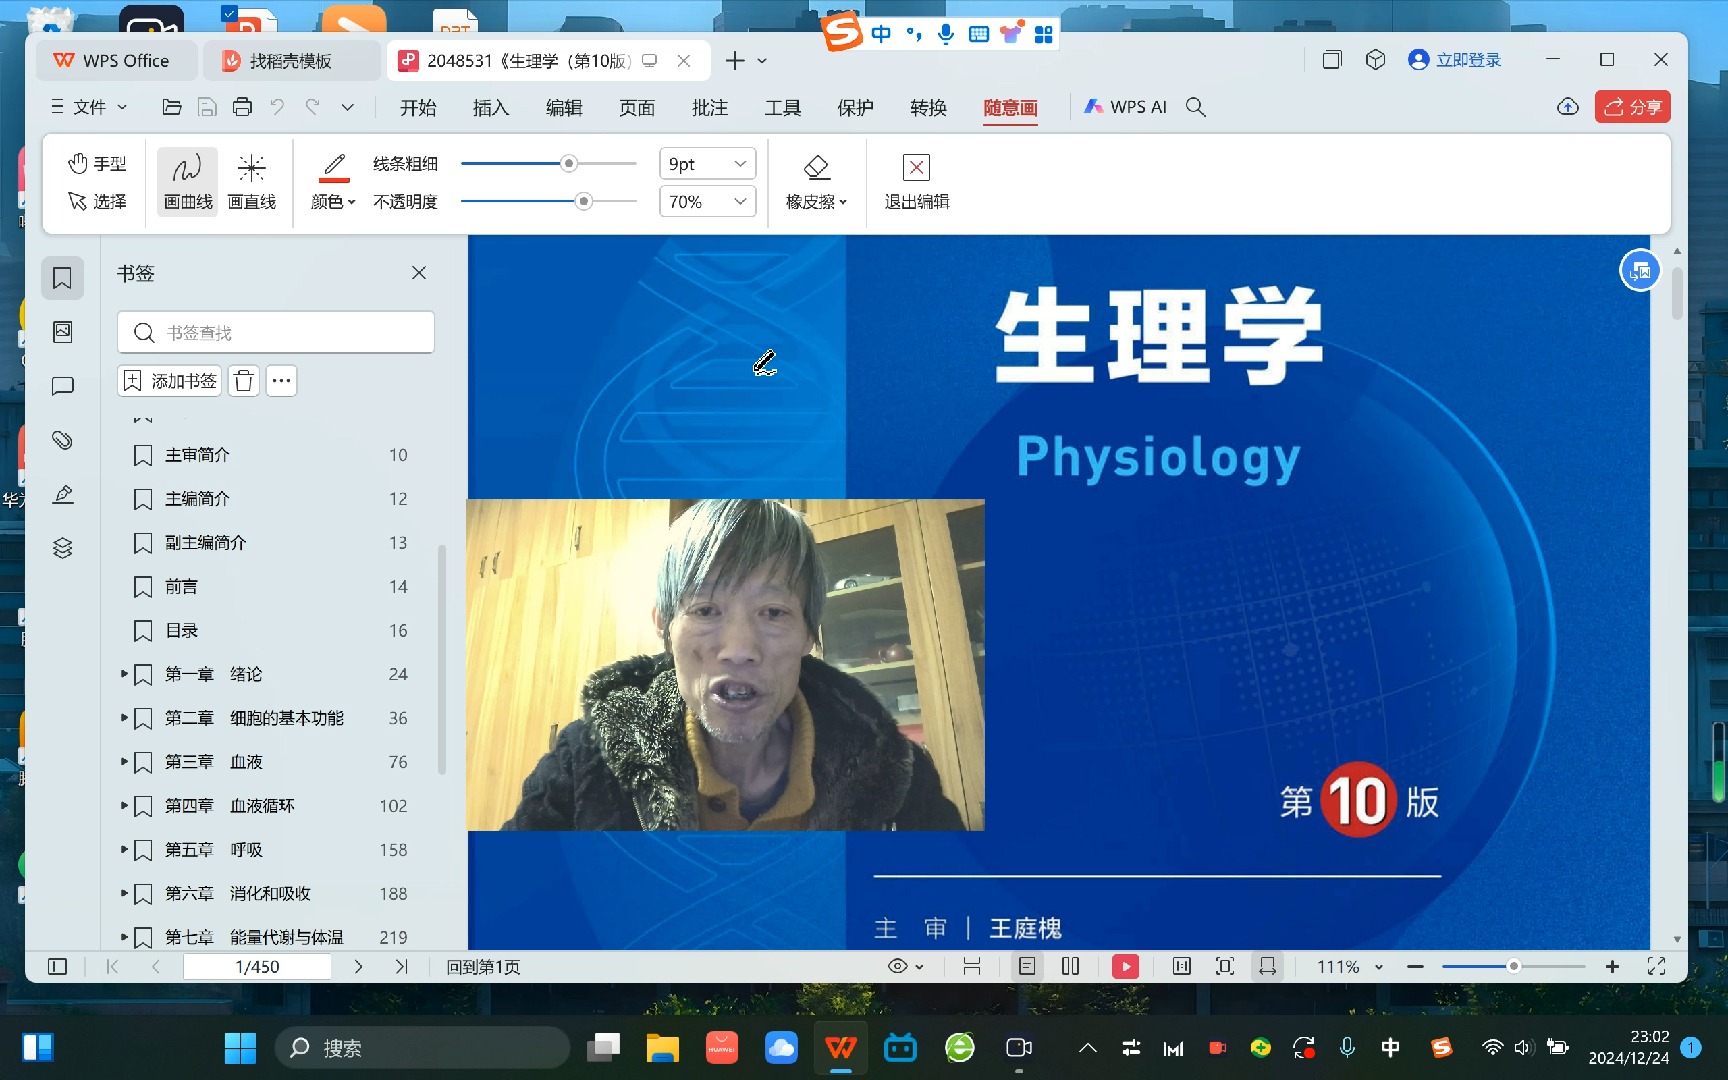
Task: Activate the draw straight line (画直线) tool
Action: coord(252,182)
